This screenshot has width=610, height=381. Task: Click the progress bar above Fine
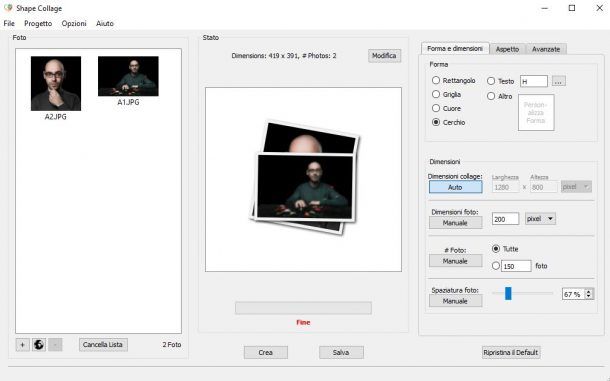(303, 308)
